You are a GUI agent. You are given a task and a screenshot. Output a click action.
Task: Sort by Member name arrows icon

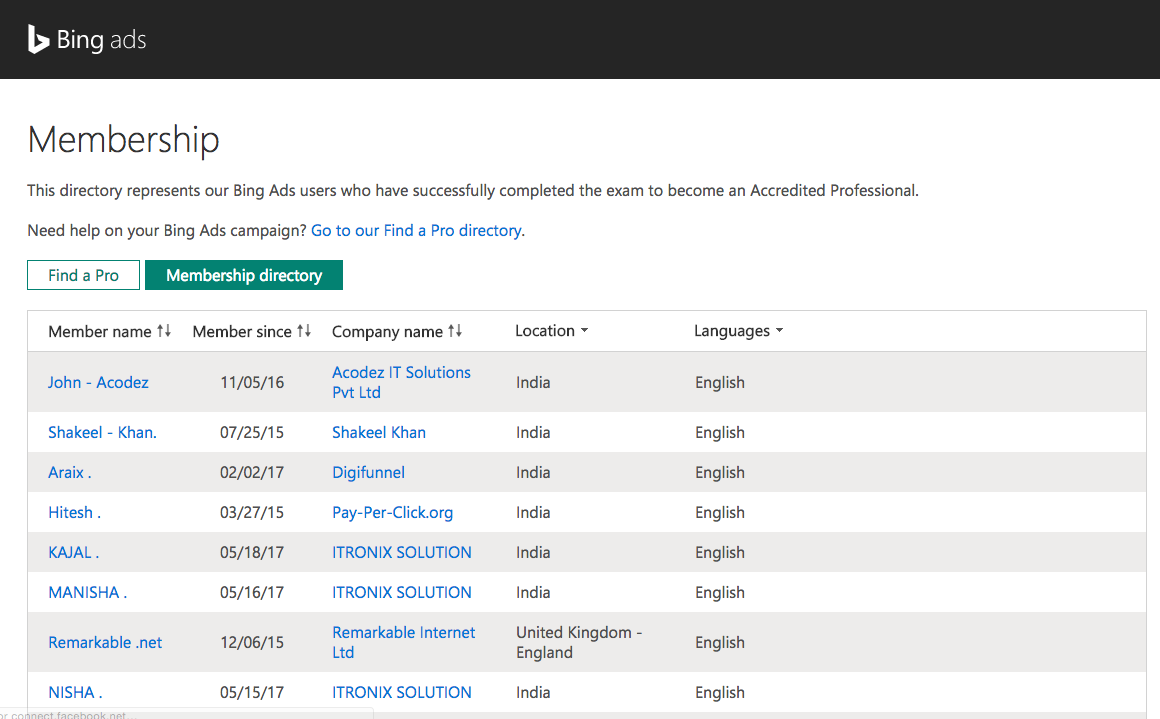[x=163, y=331]
